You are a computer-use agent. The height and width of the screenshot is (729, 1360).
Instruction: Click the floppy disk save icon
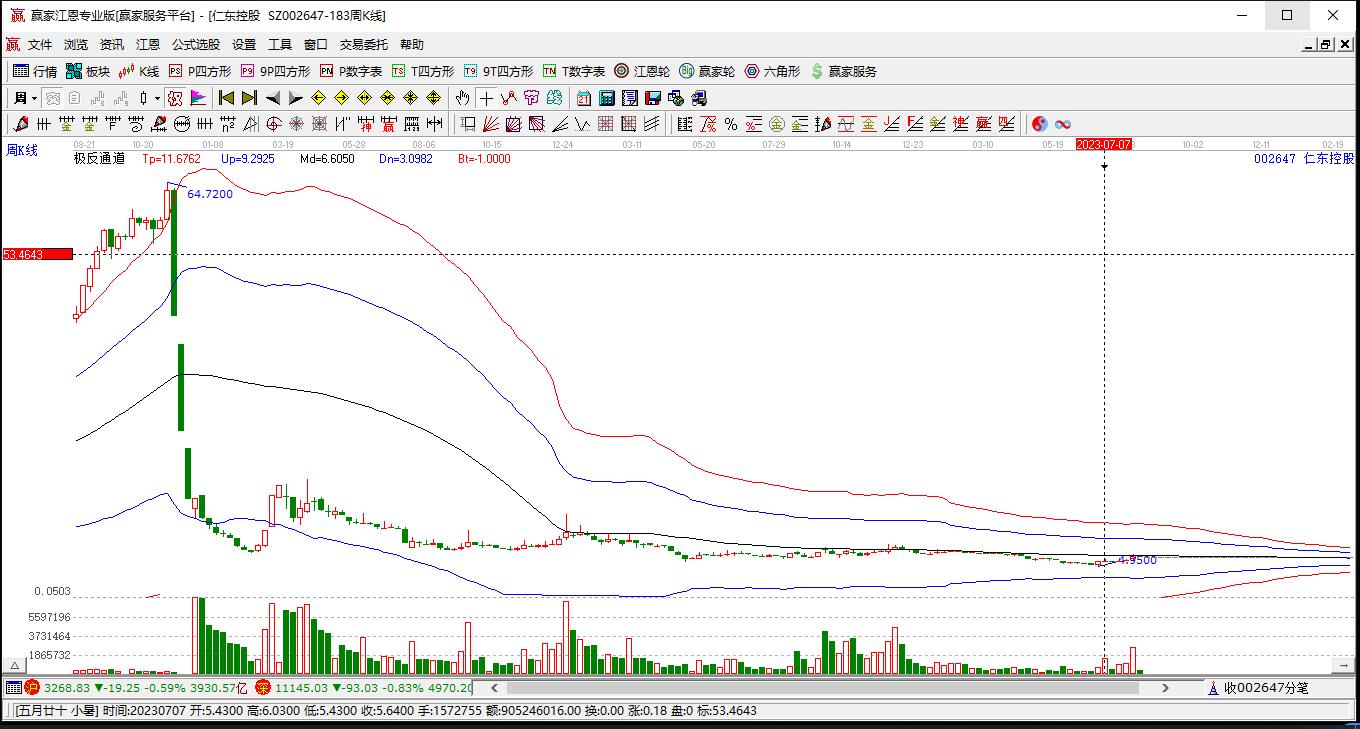click(x=653, y=98)
